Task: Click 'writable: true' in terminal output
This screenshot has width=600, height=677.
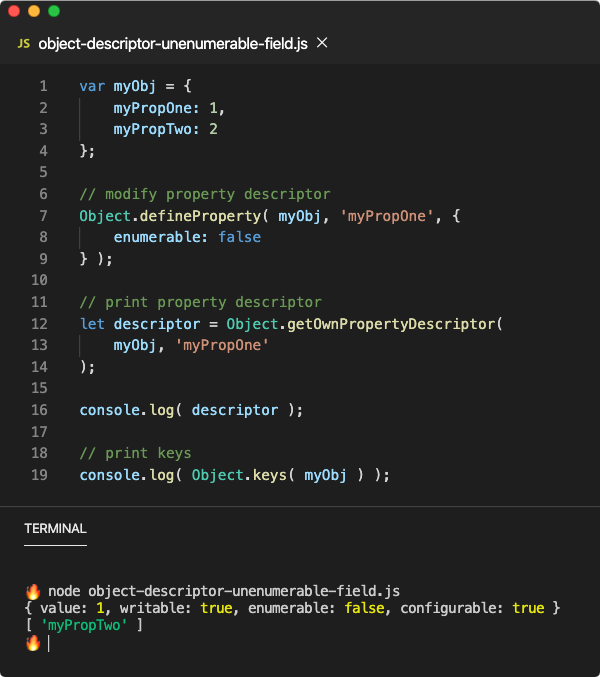Action: tap(176, 608)
